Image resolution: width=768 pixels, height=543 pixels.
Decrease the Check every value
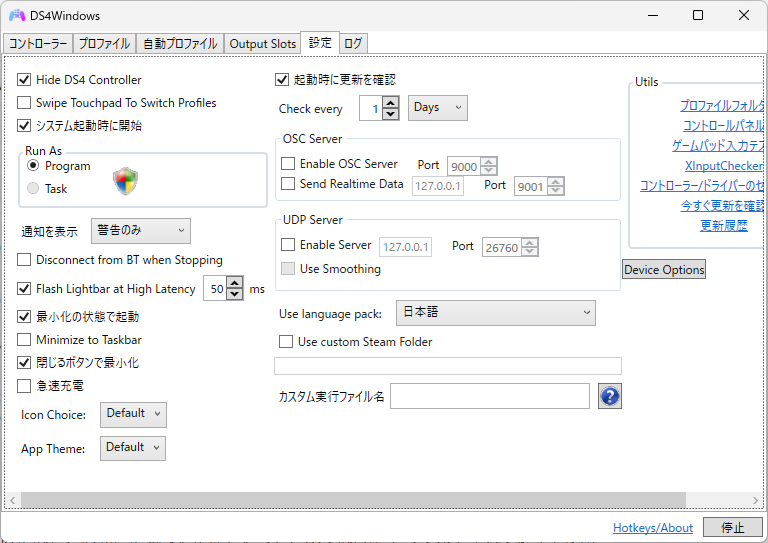point(390,114)
